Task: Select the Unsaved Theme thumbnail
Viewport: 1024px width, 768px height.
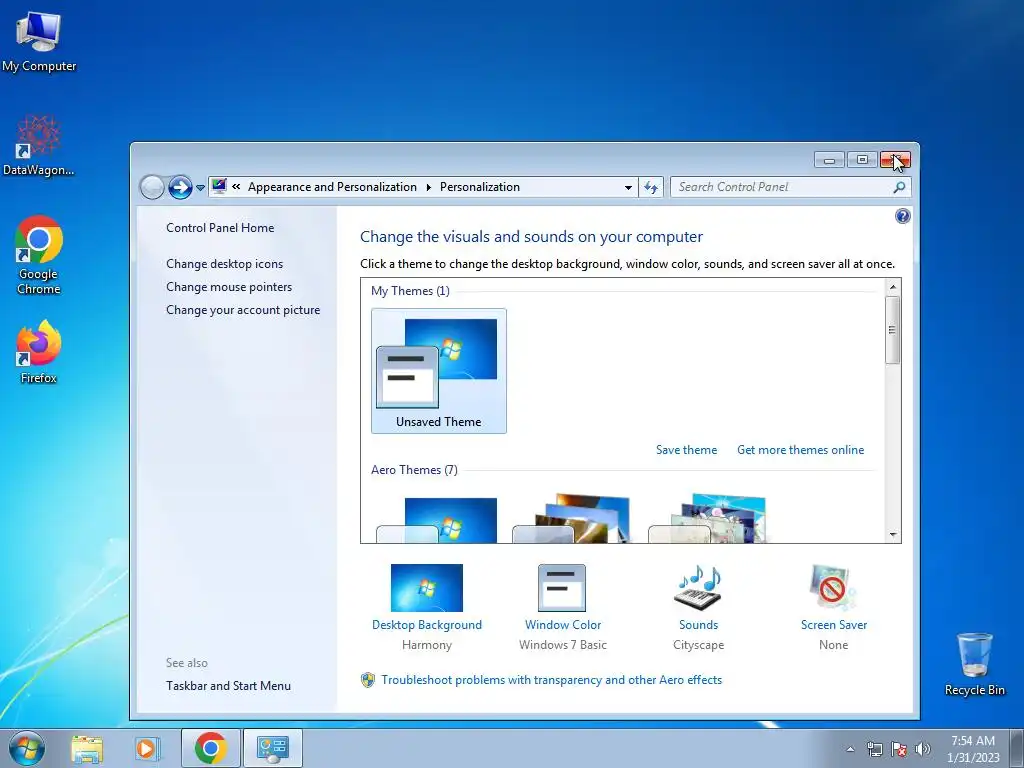Action: tap(439, 371)
